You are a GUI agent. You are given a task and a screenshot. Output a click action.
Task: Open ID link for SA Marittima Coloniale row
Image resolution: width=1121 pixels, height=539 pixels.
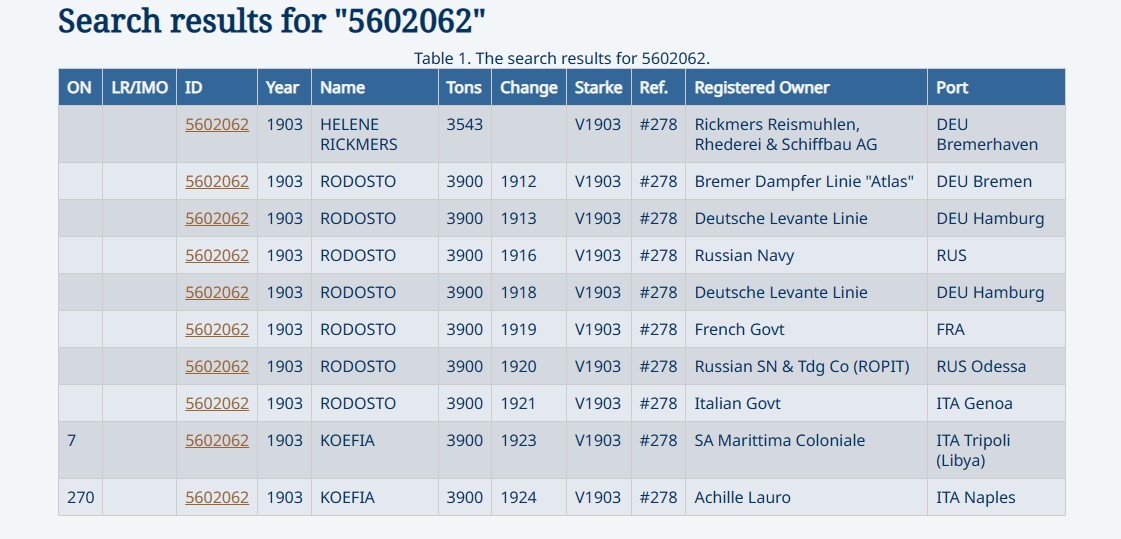217,440
